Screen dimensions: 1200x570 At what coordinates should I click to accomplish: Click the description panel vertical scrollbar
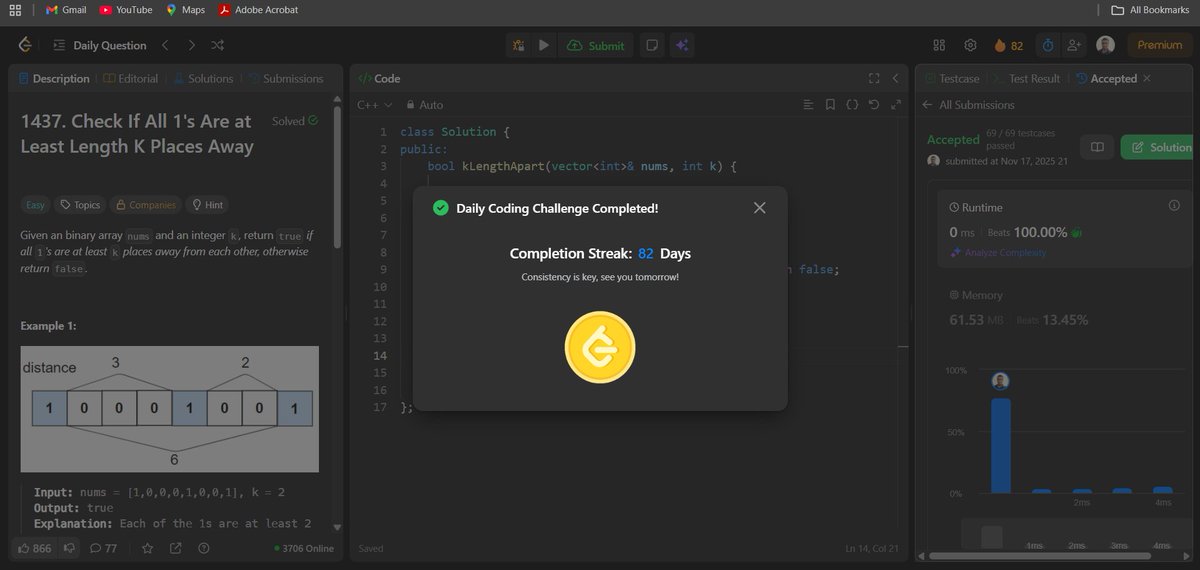point(338,175)
